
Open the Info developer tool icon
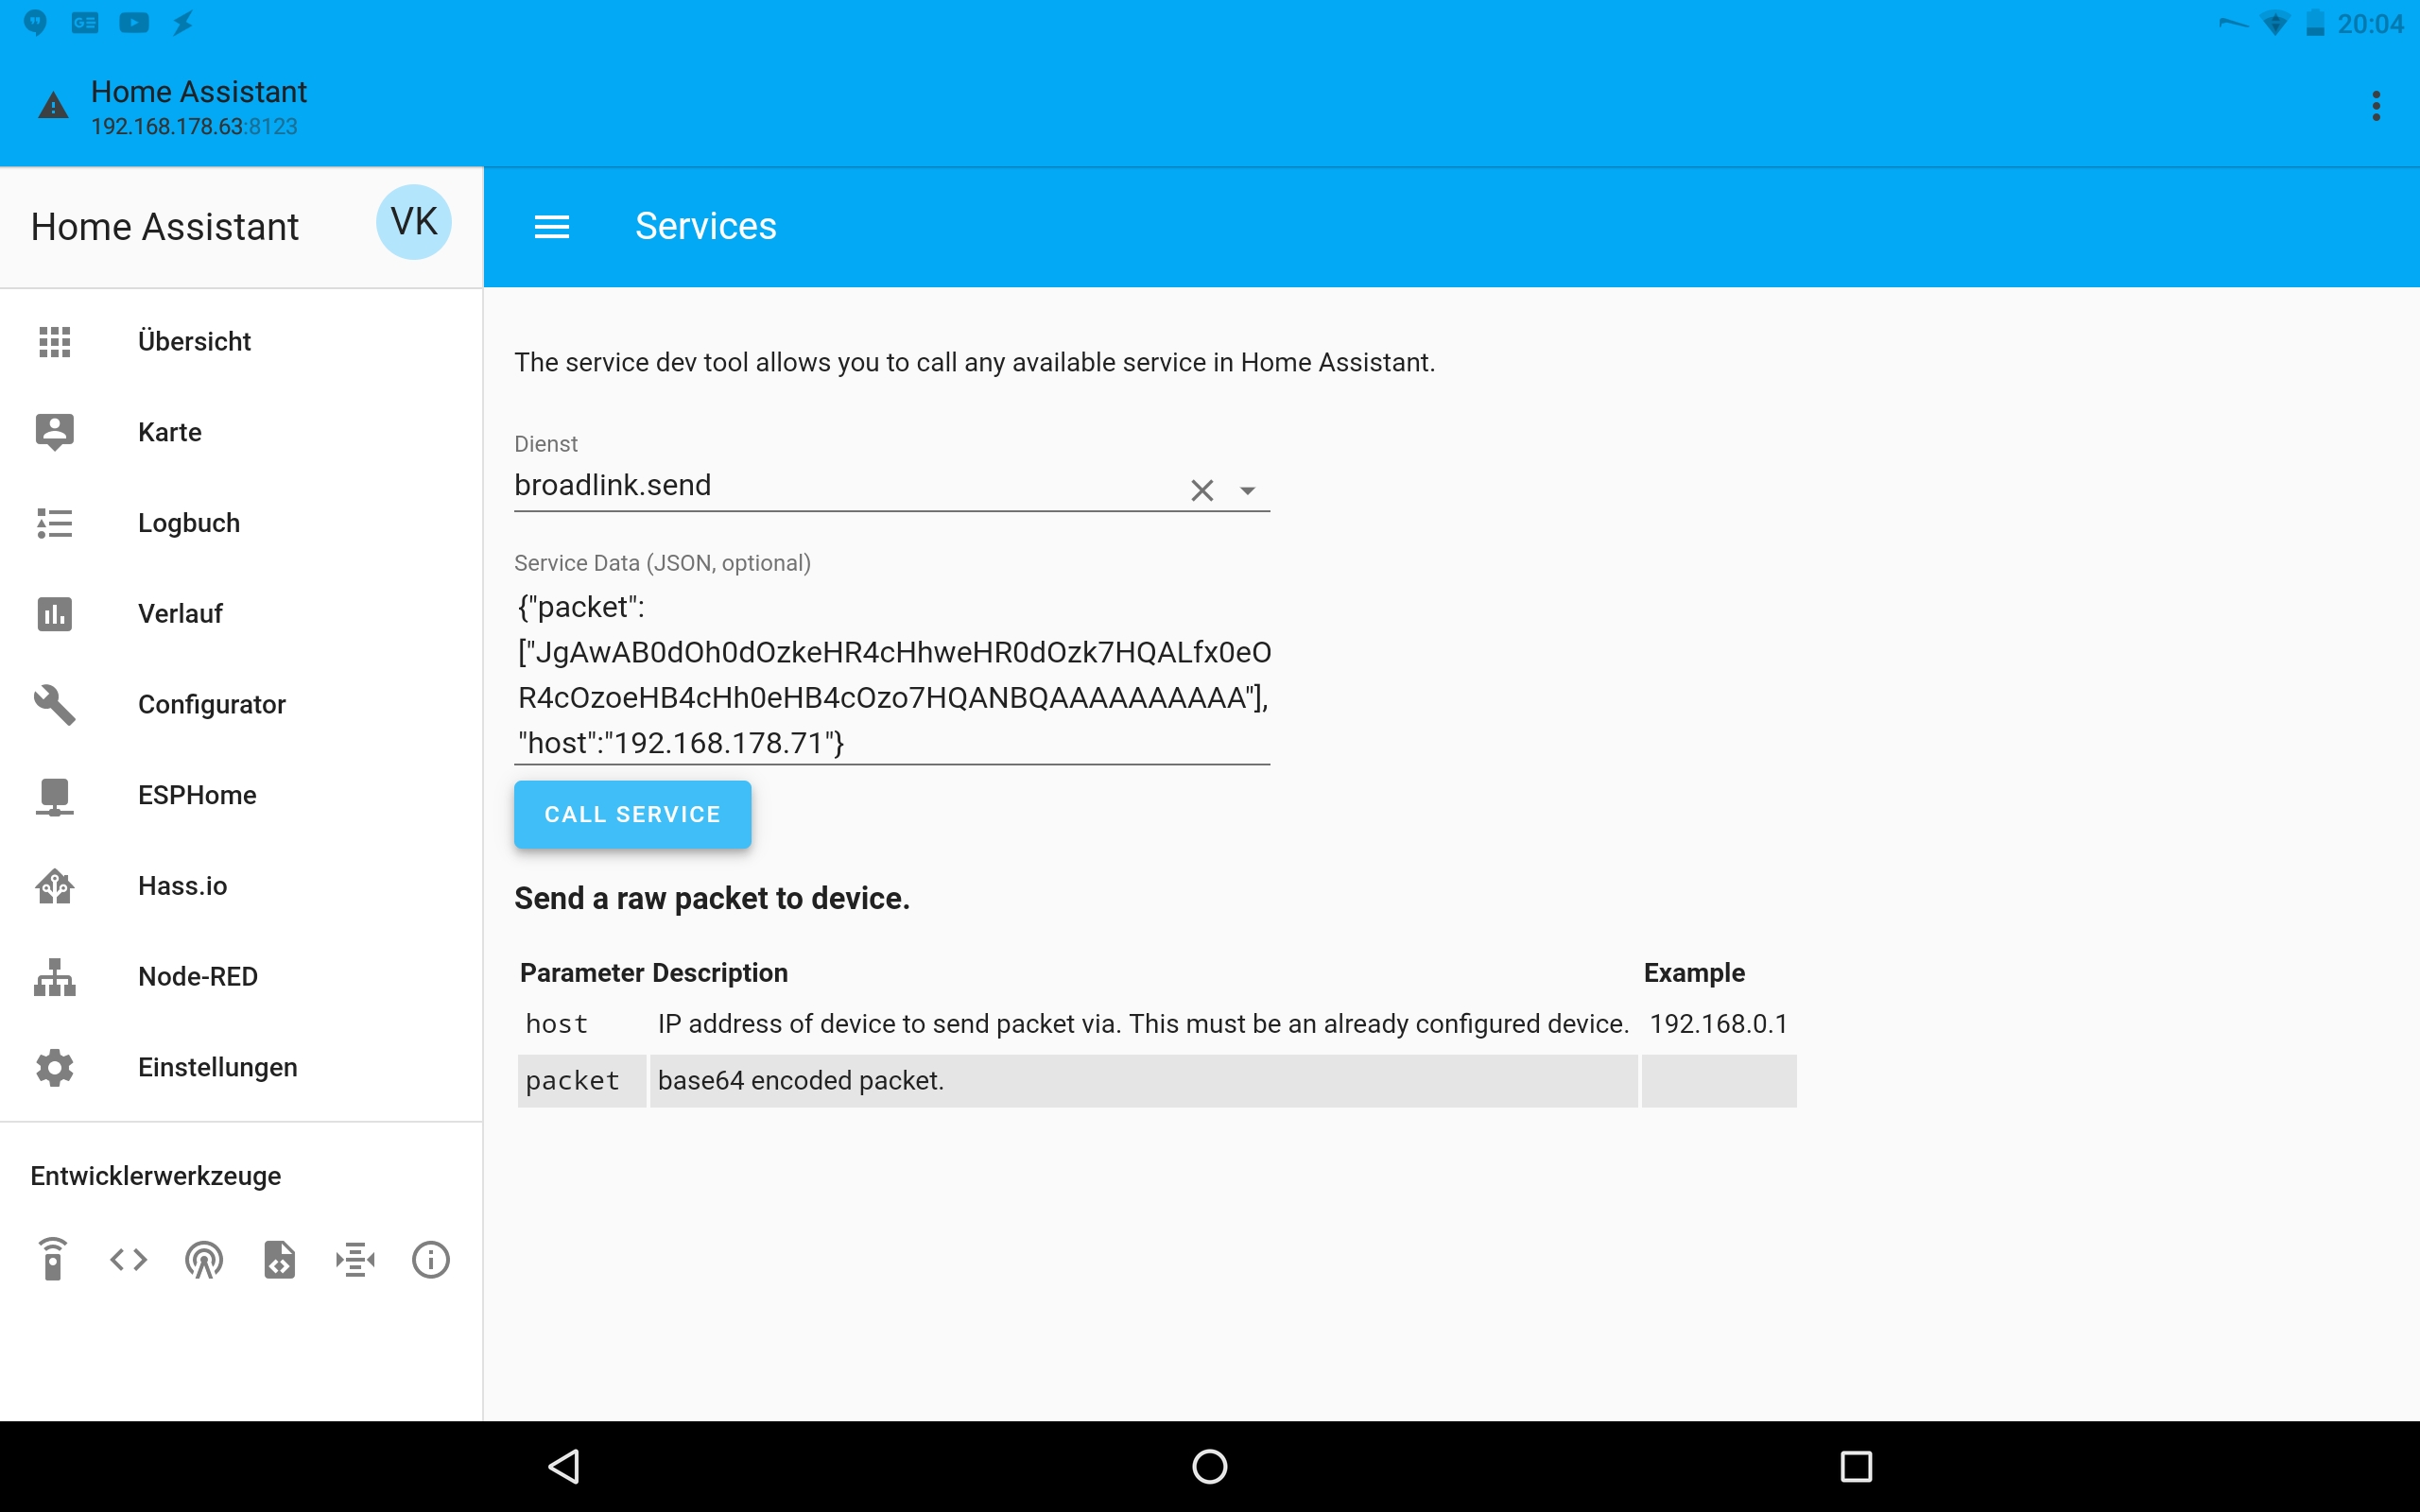coord(431,1259)
